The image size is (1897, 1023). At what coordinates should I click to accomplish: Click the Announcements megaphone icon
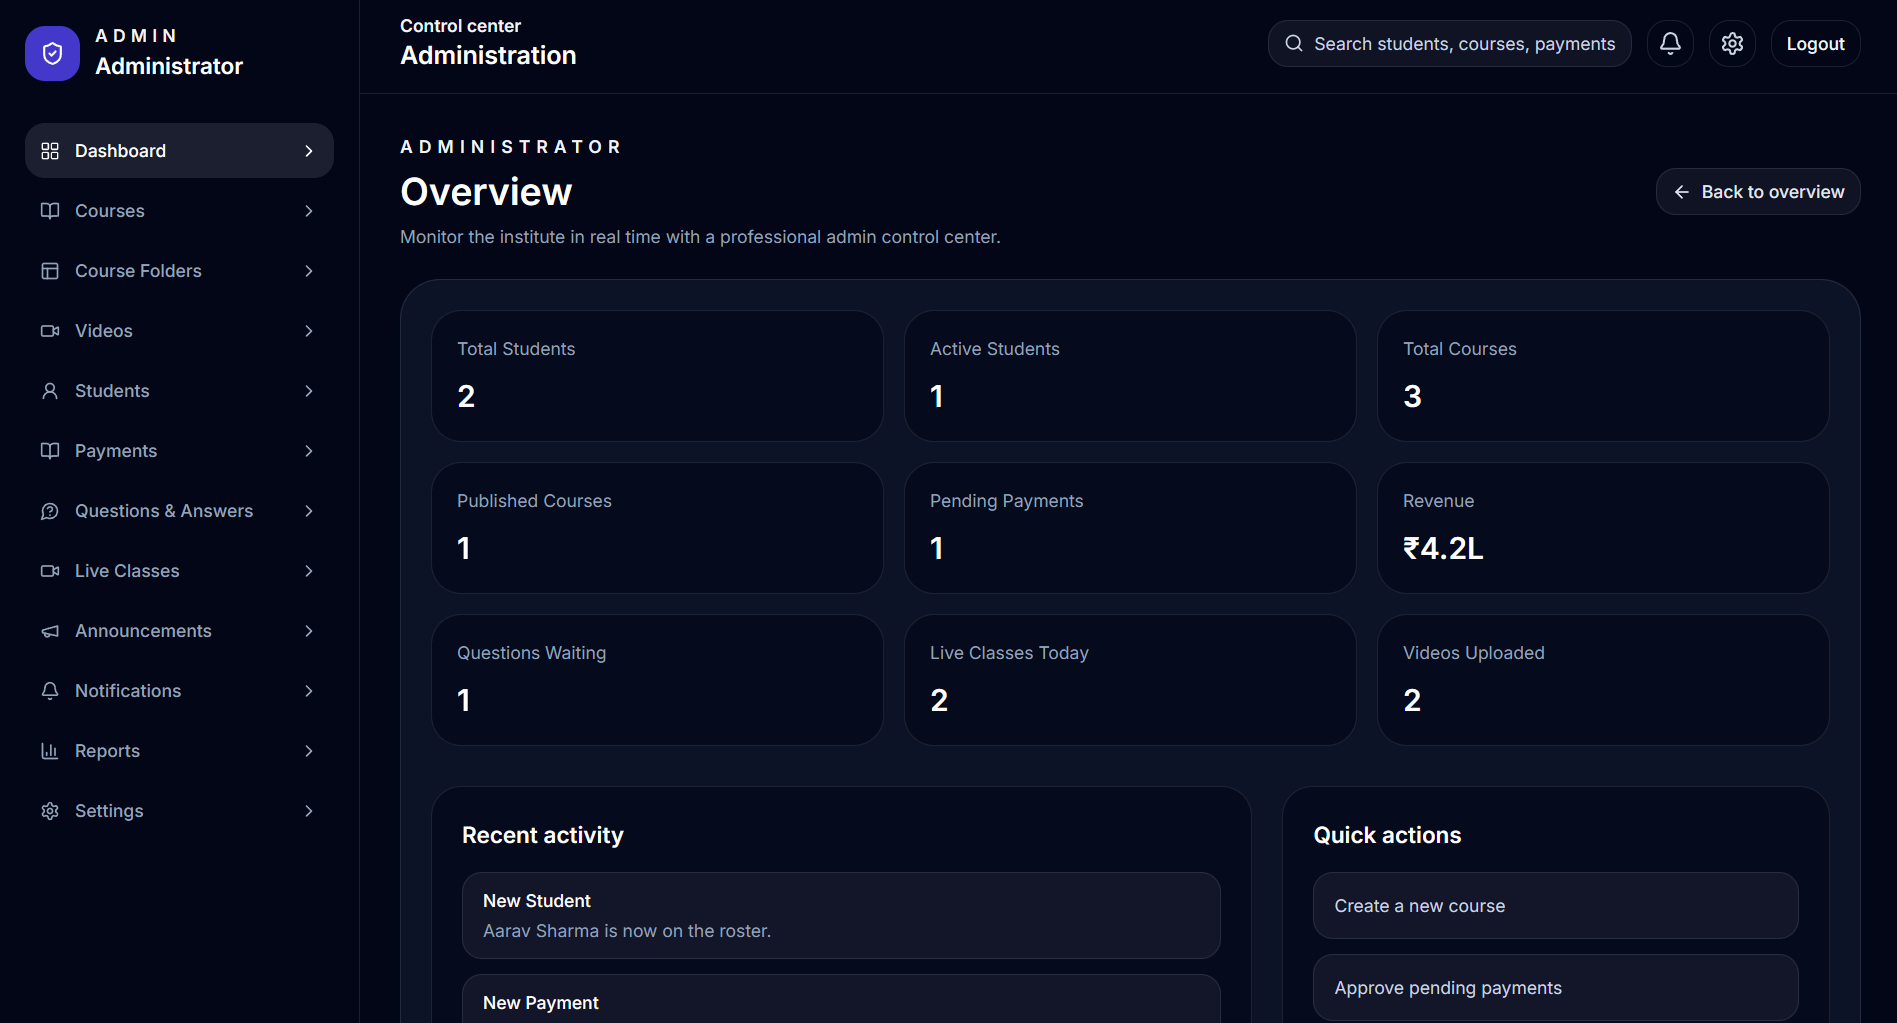coord(50,631)
